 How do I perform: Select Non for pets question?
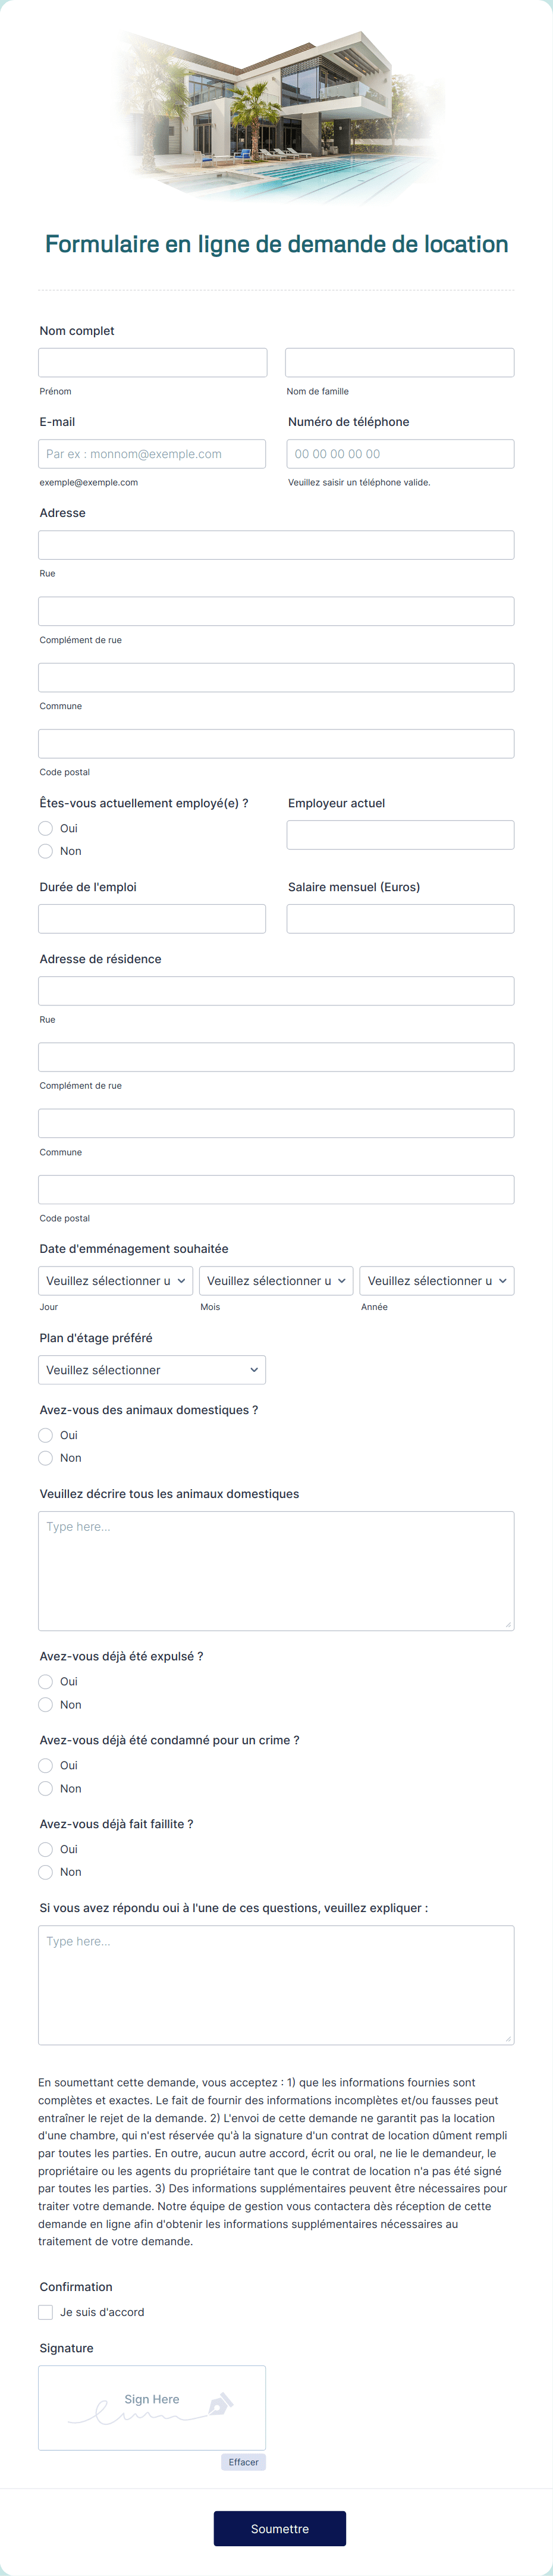click(46, 1458)
